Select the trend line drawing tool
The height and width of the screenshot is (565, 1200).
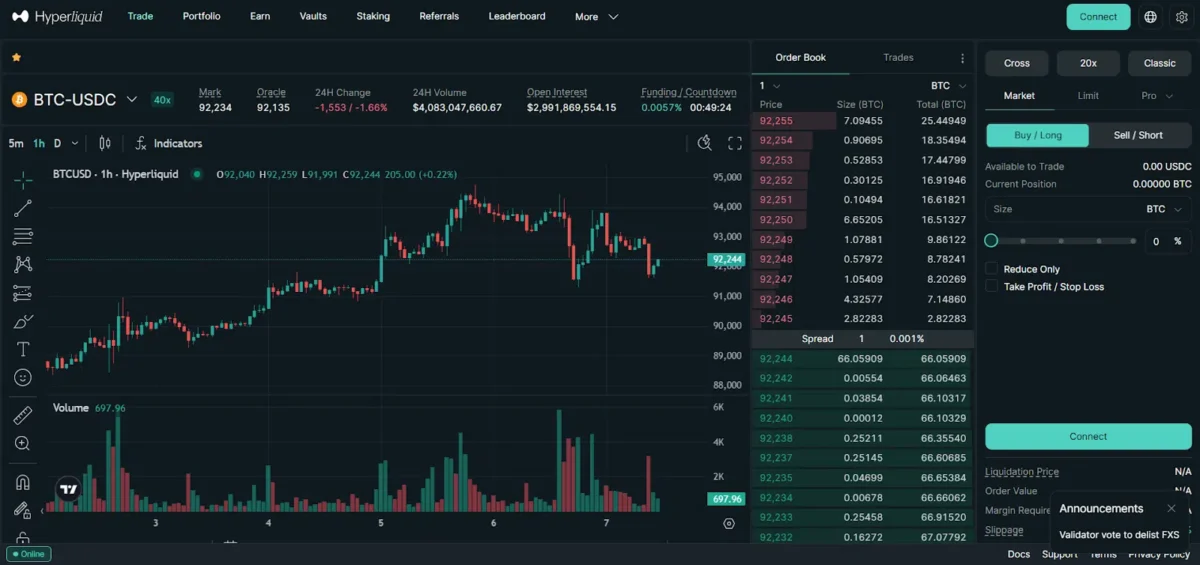[22, 208]
